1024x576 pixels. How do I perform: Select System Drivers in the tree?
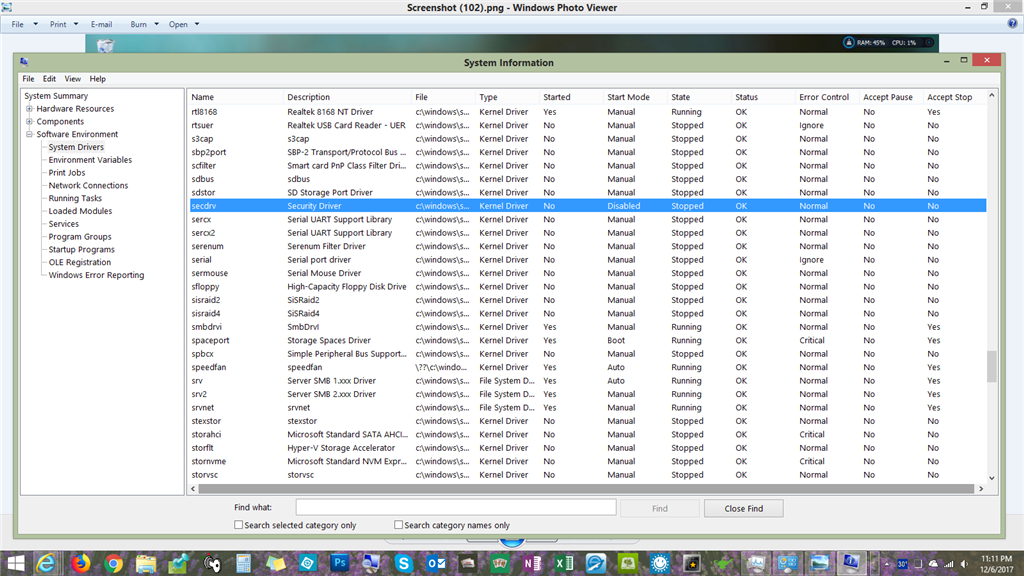point(76,147)
